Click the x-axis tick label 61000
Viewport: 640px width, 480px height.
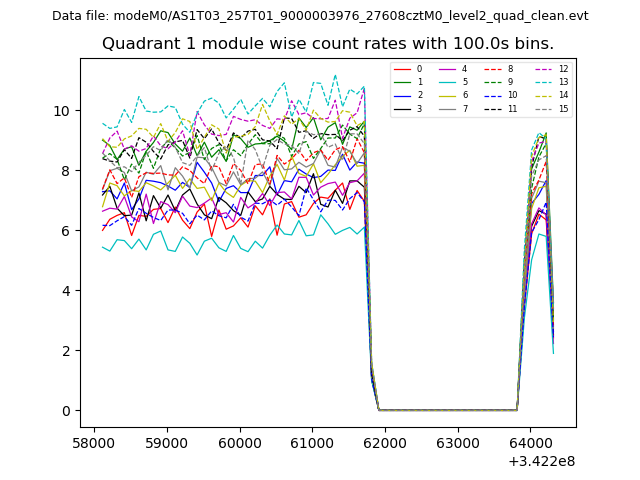[x=311, y=443]
